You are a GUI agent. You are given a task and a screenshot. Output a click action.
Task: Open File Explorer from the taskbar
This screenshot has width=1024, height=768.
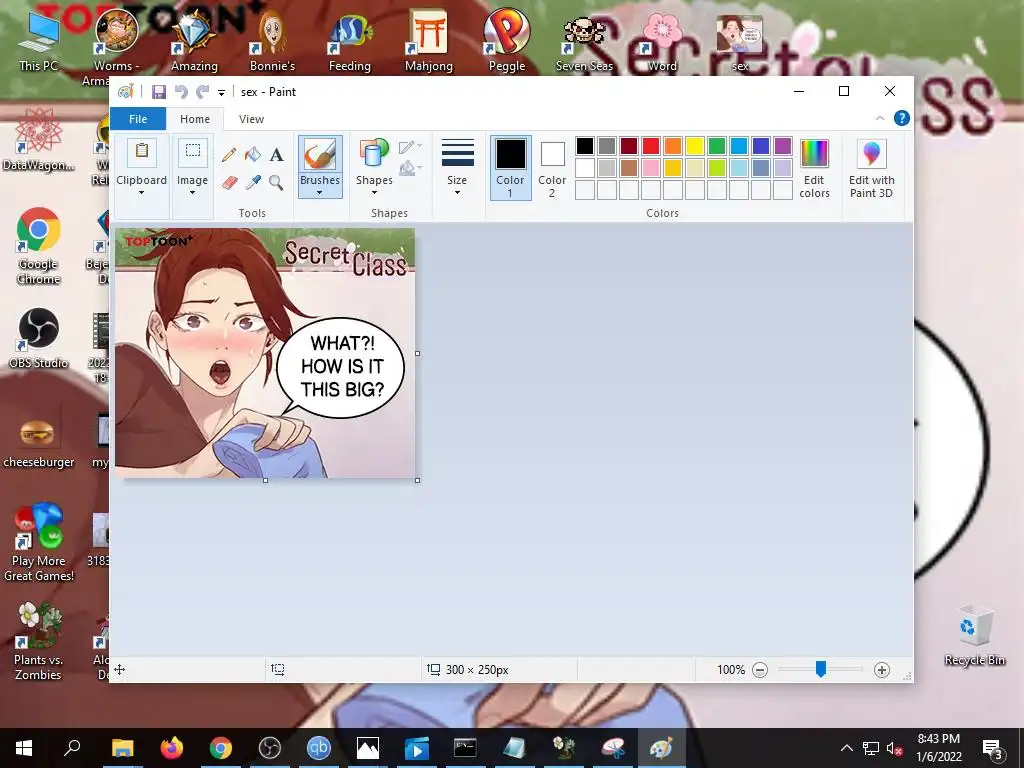pyautogui.click(x=122, y=748)
